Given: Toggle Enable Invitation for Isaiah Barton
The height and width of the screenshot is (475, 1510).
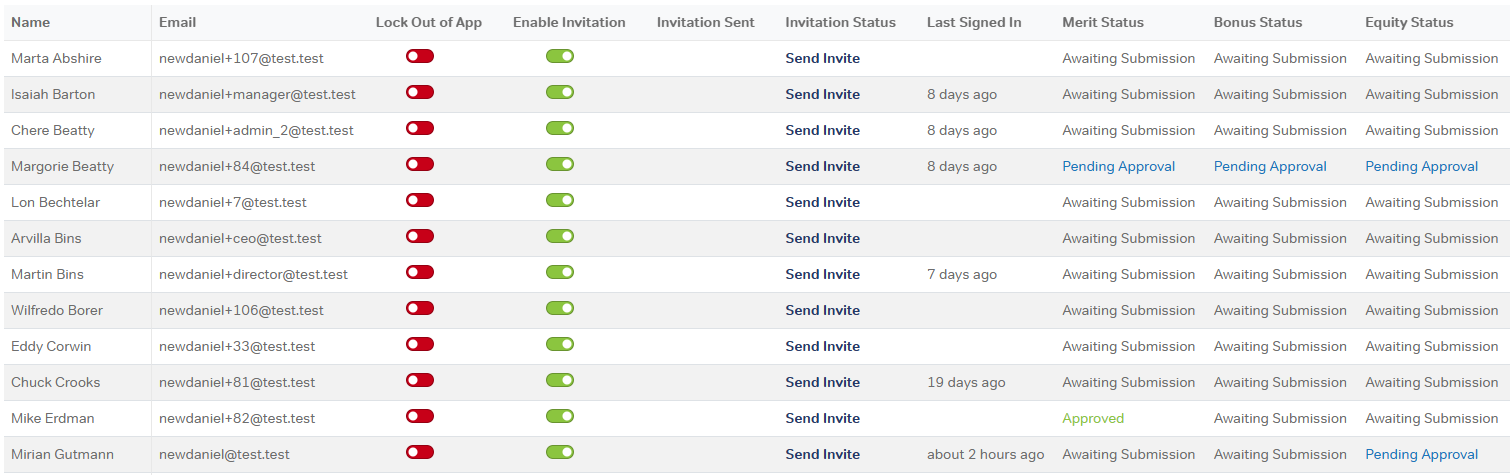Looking at the screenshot, I should point(560,93).
